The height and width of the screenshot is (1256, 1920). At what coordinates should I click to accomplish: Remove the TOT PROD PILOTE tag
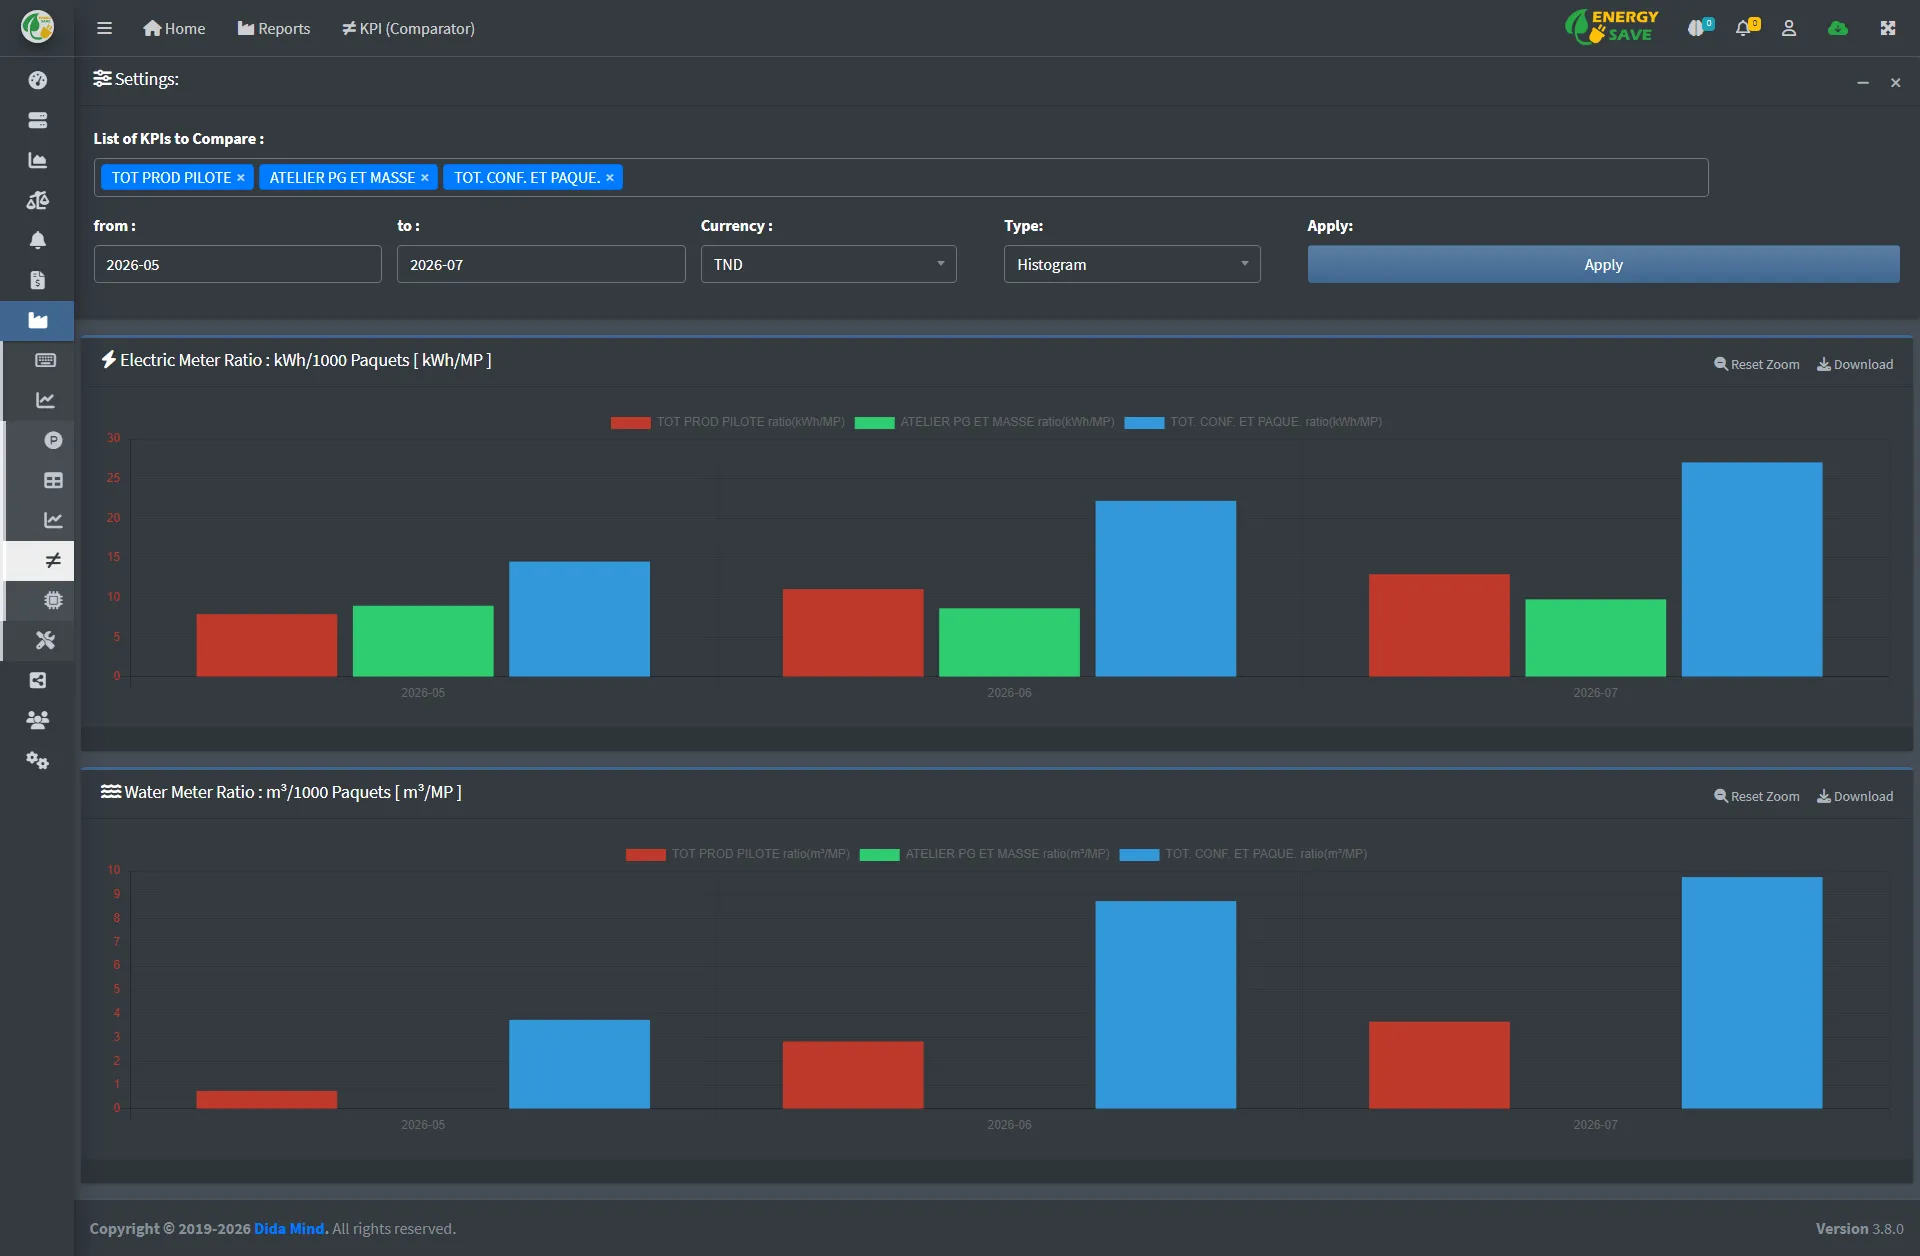click(x=240, y=178)
